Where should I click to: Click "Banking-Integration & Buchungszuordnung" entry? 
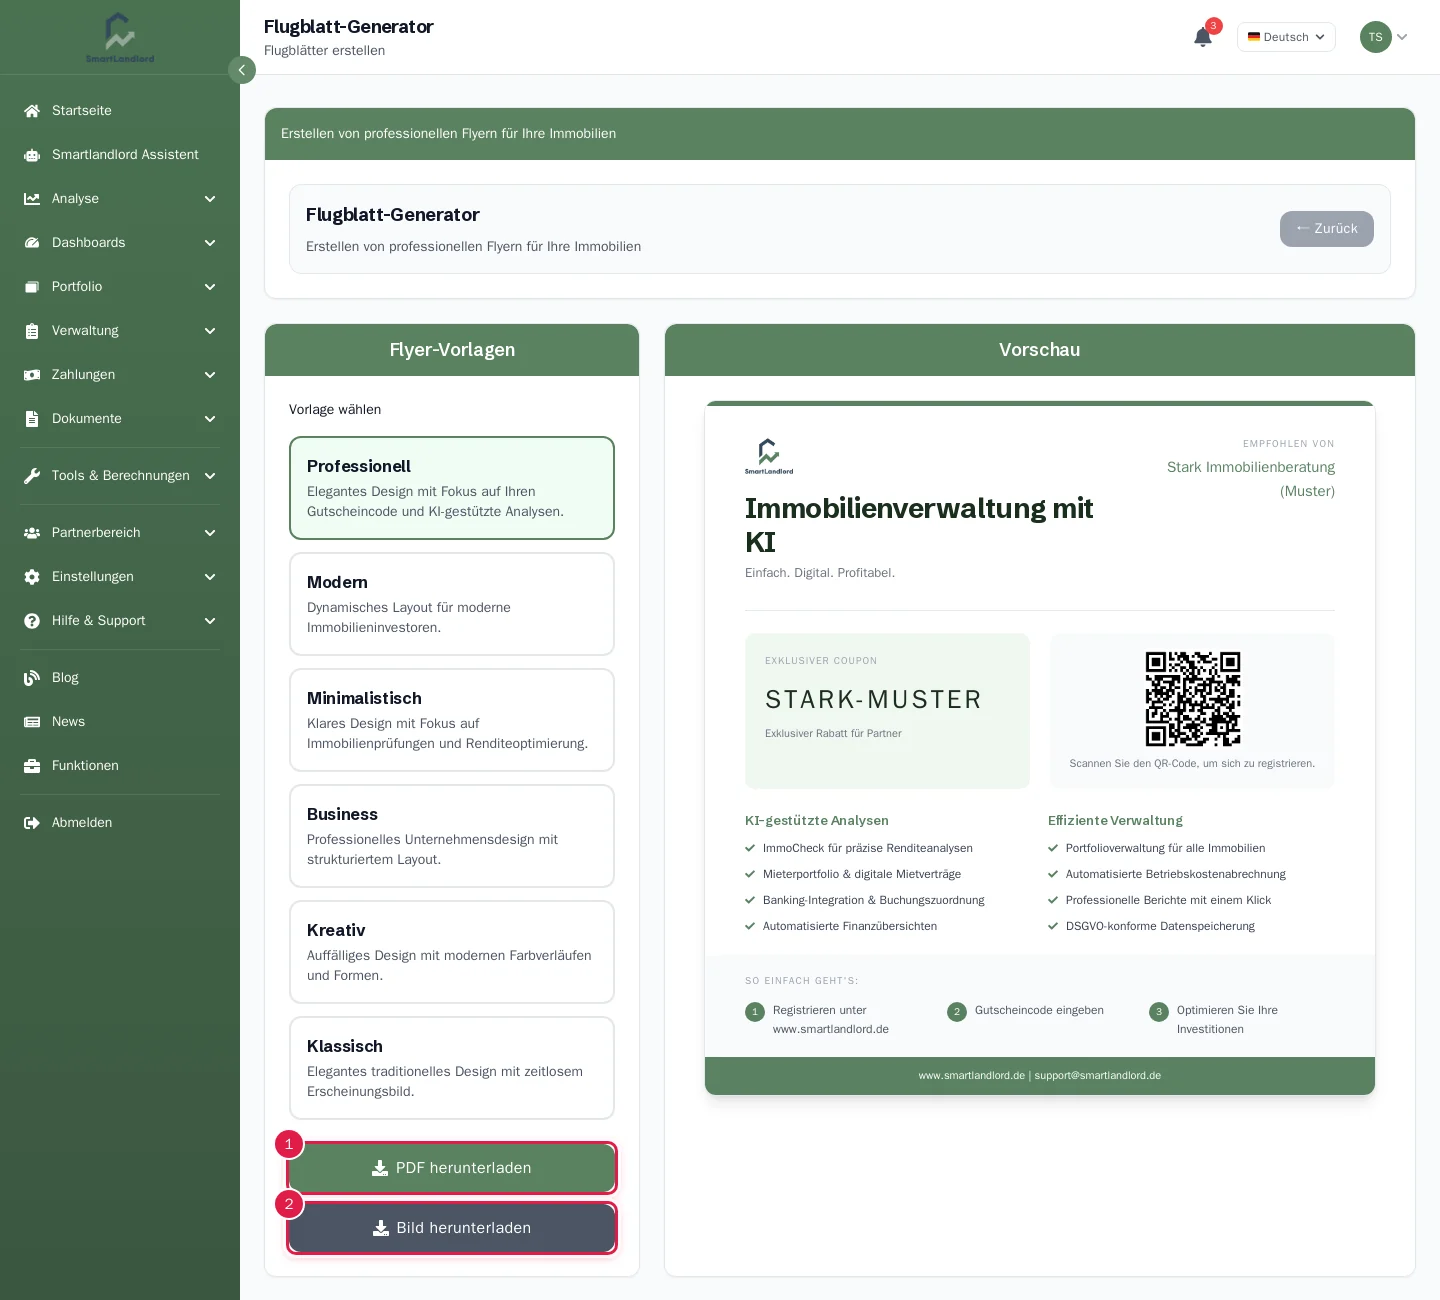tap(874, 900)
